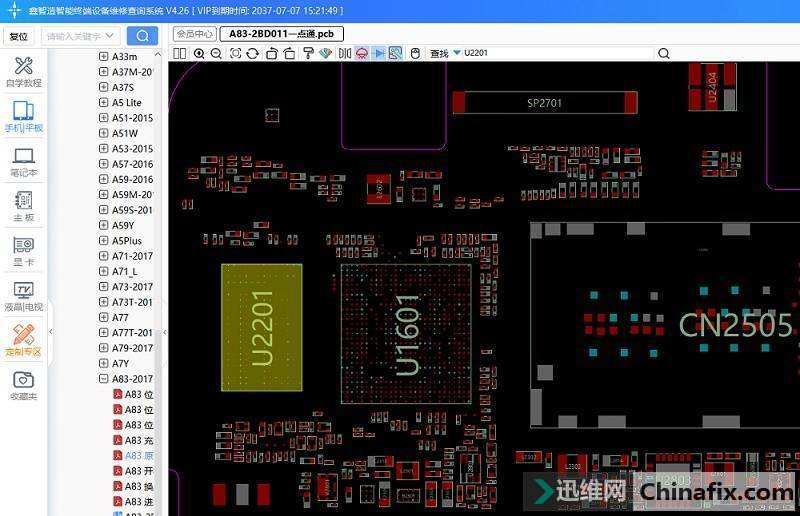
Task: Click the yellow U2201 component on board
Action: (x=261, y=327)
